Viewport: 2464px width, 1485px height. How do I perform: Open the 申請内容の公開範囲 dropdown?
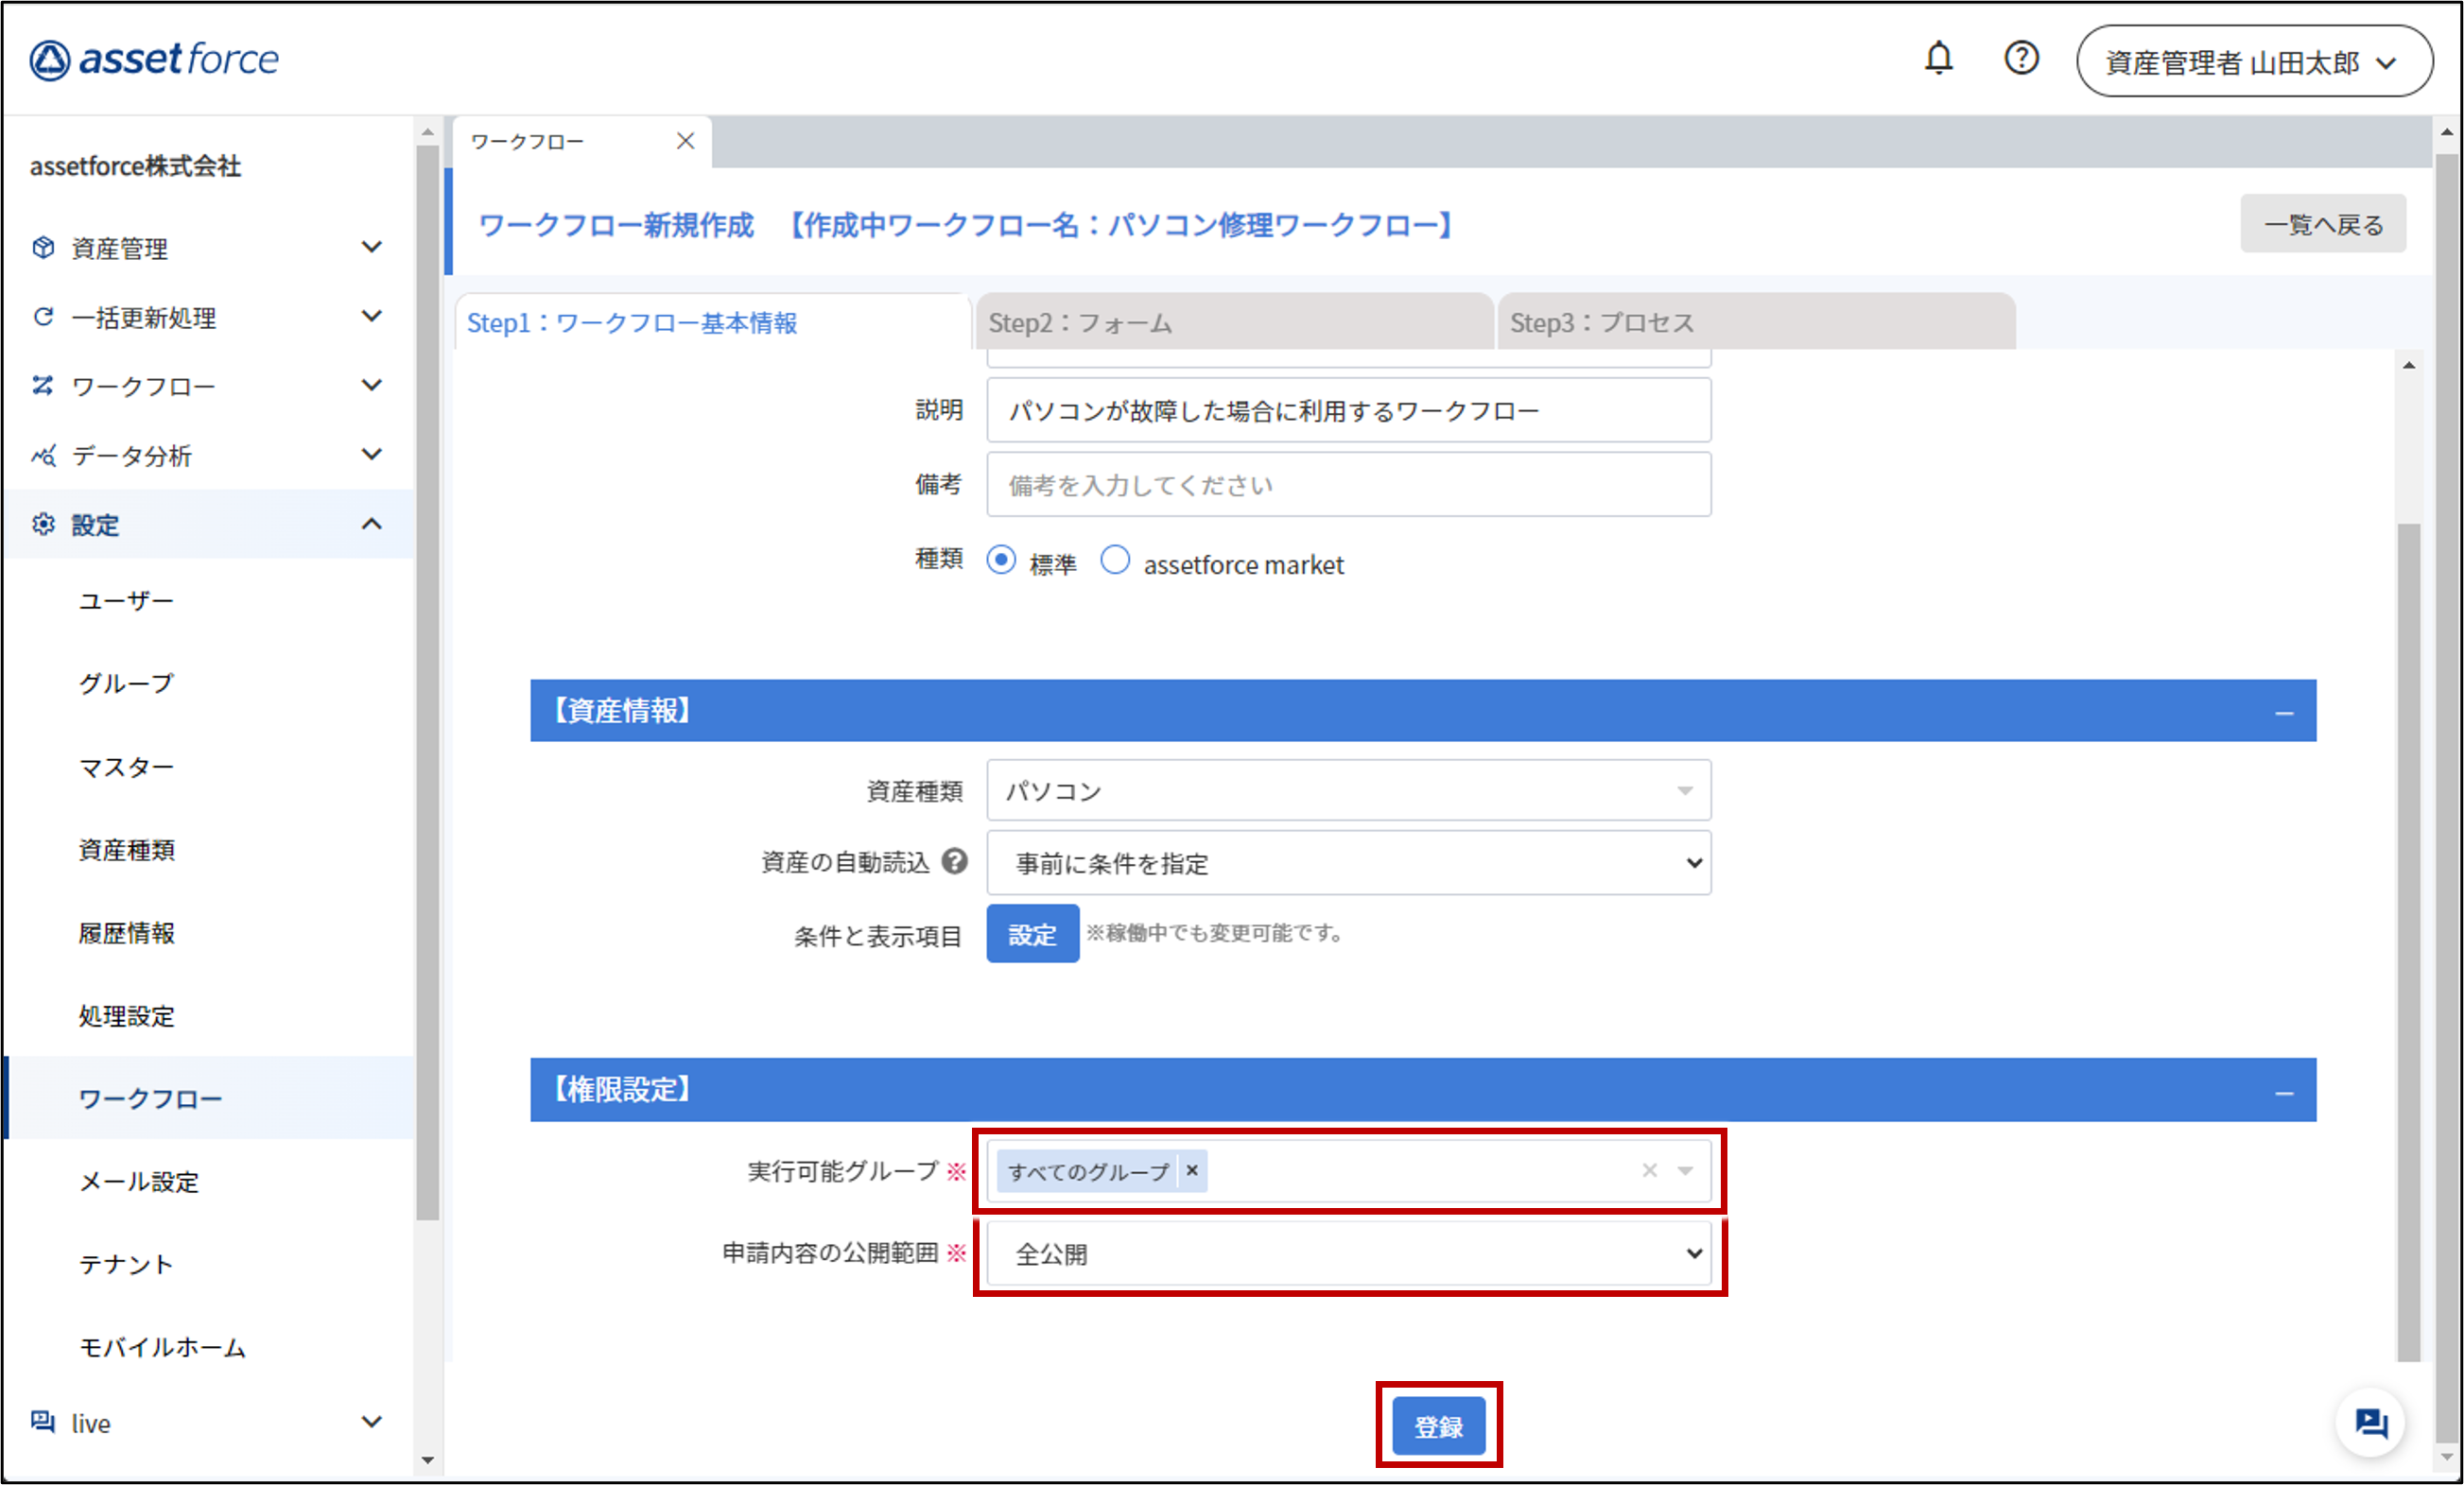coord(1348,1253)
